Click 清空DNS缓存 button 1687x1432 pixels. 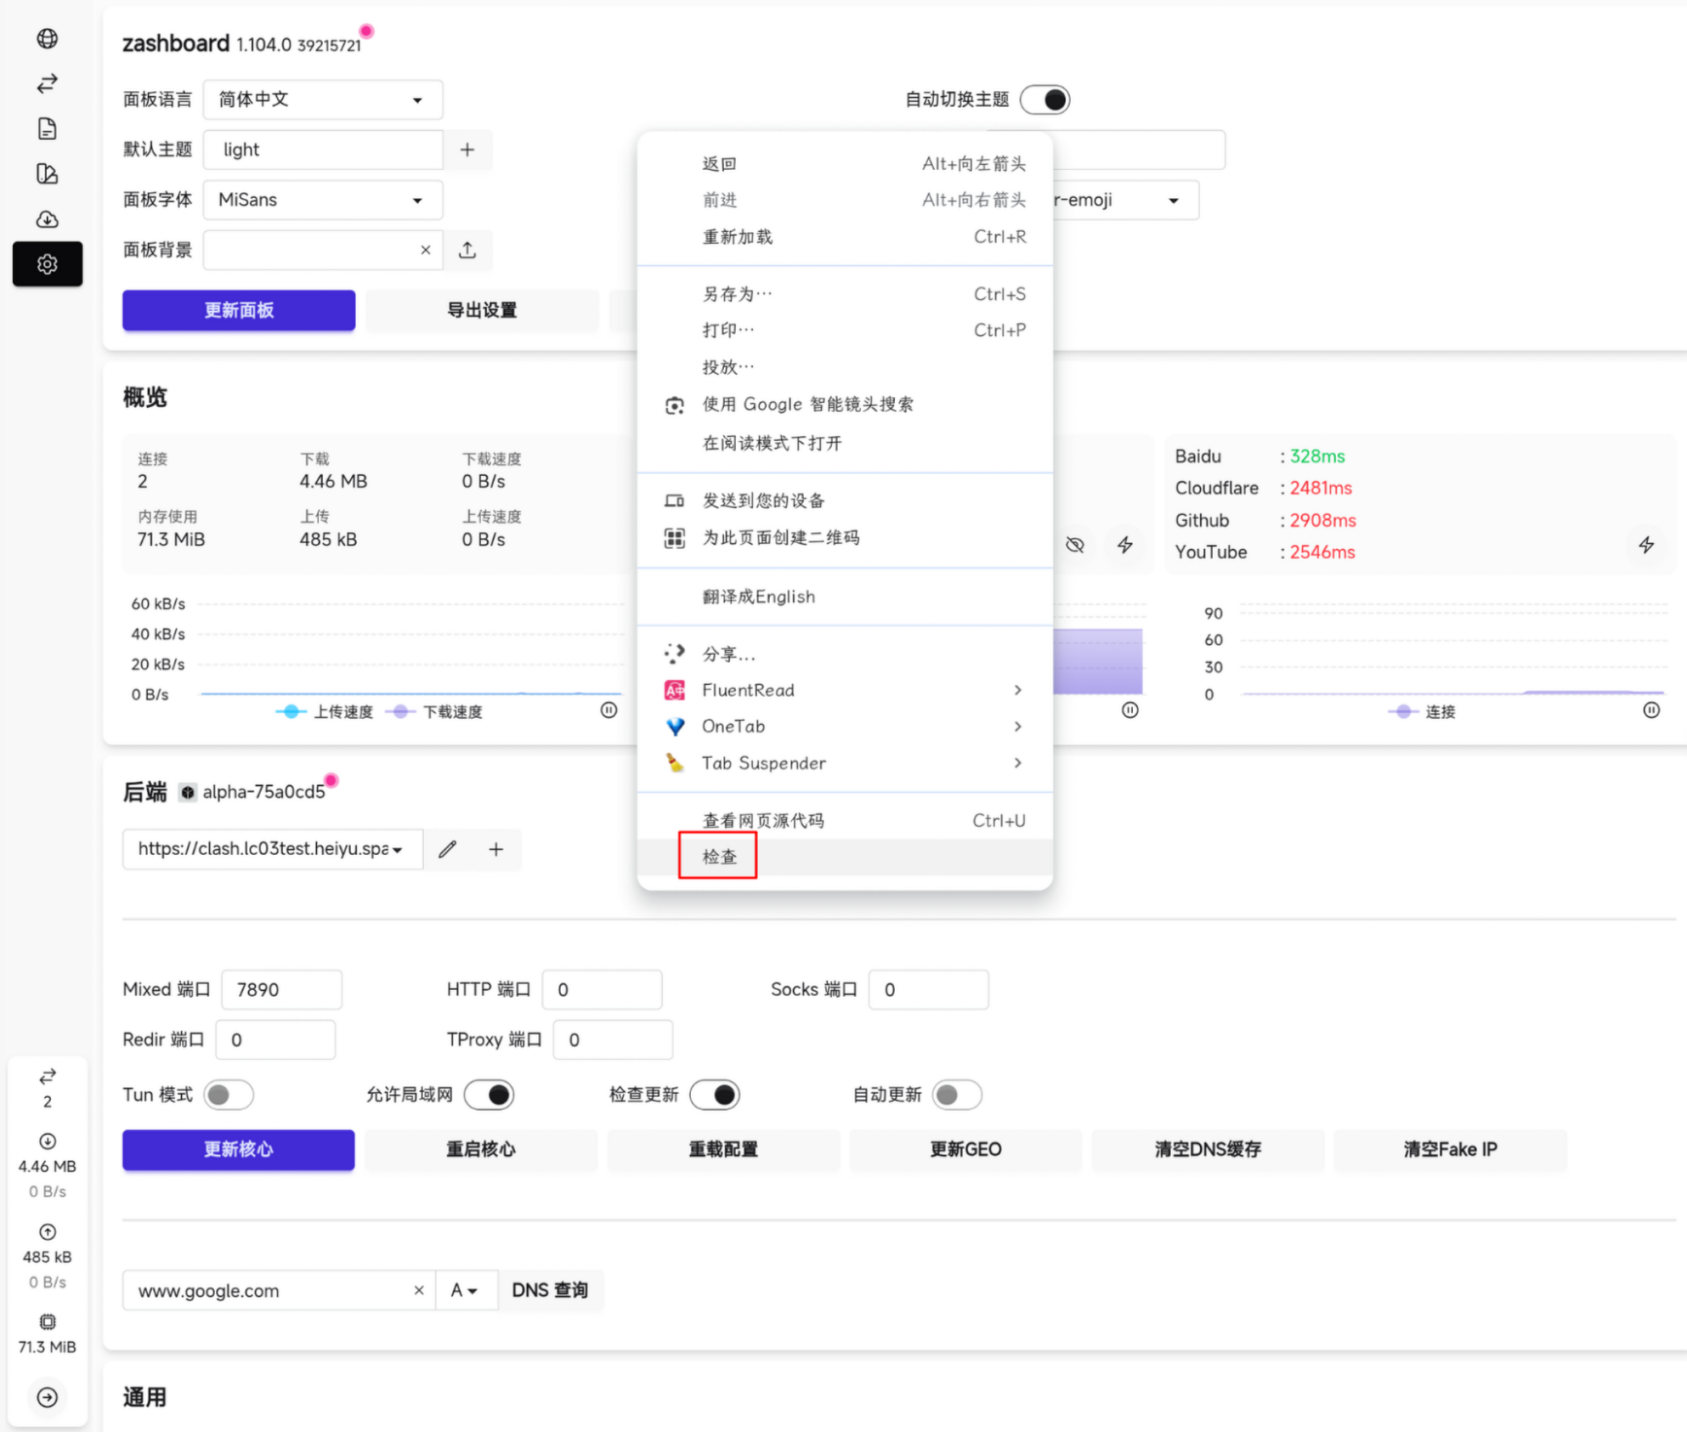pyautogui.click(x=1208, y=1150)
